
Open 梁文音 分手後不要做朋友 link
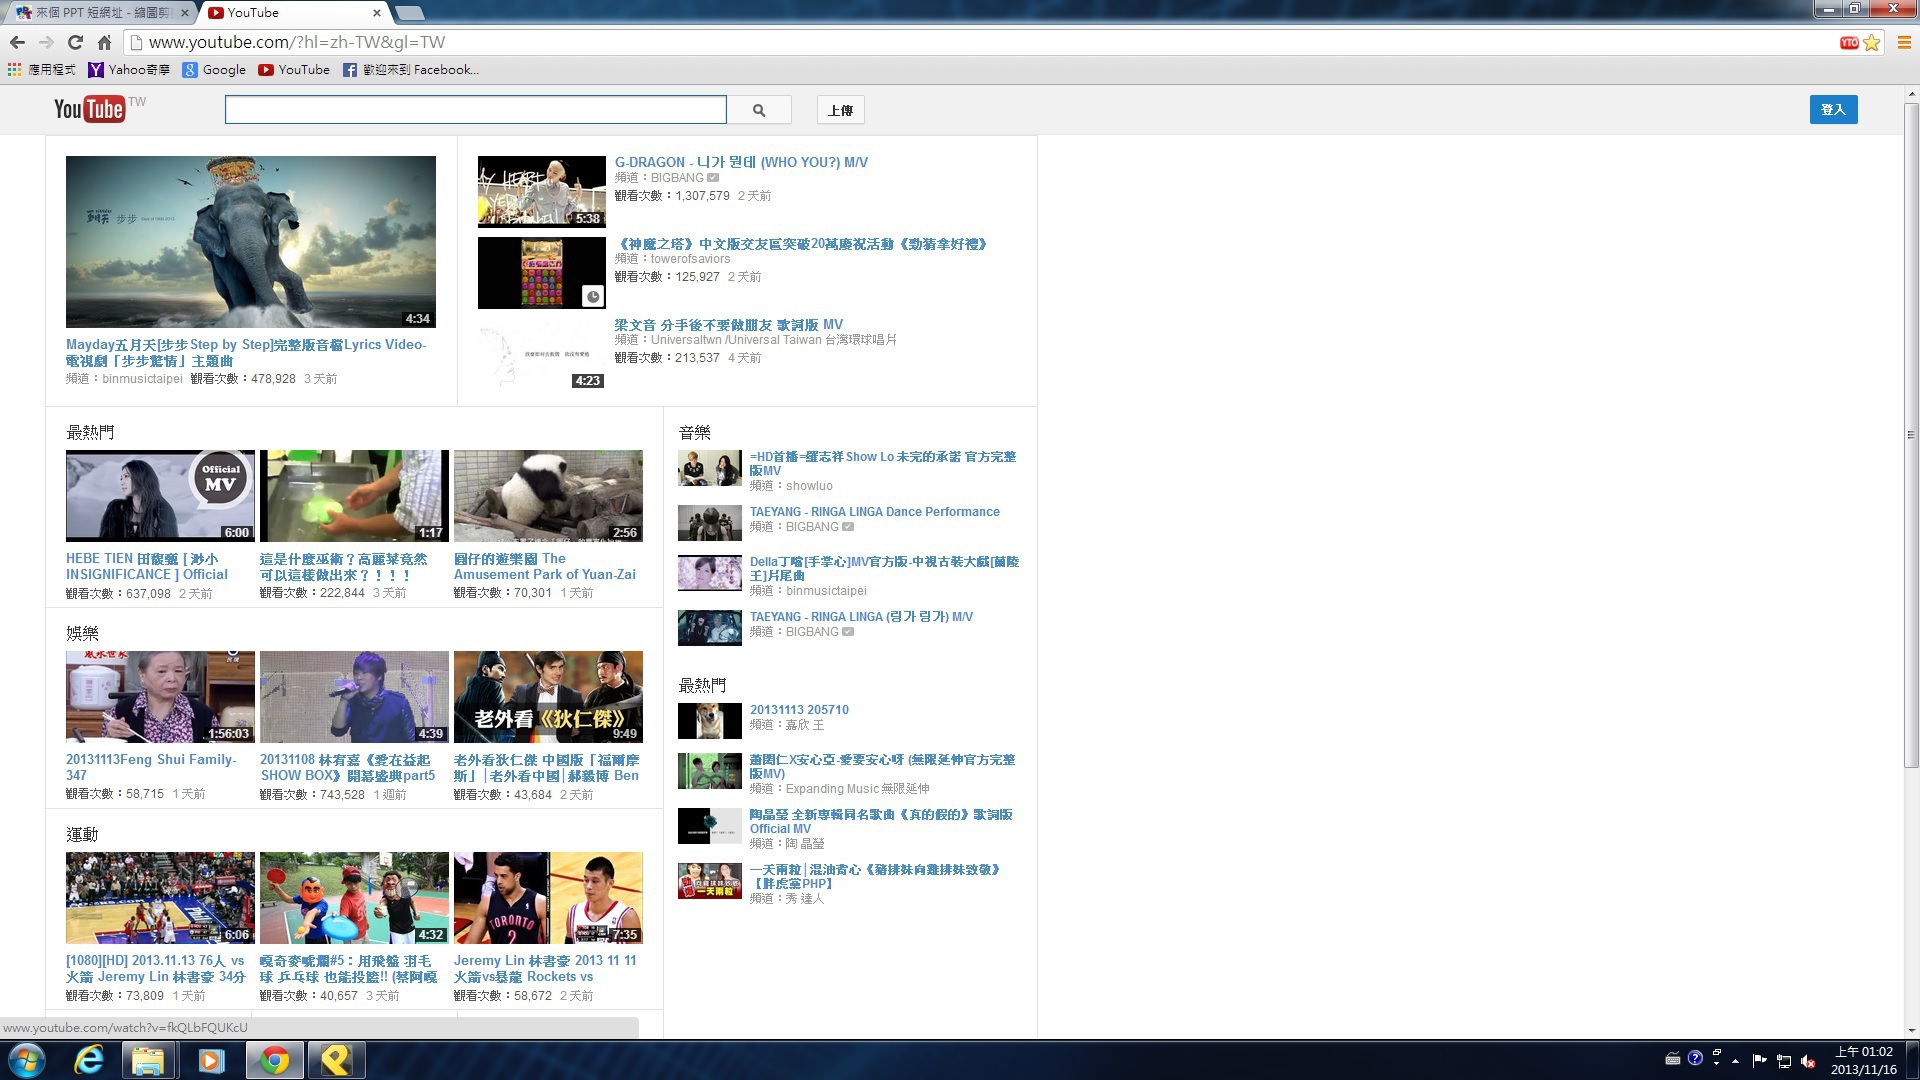tap(728, 325)
